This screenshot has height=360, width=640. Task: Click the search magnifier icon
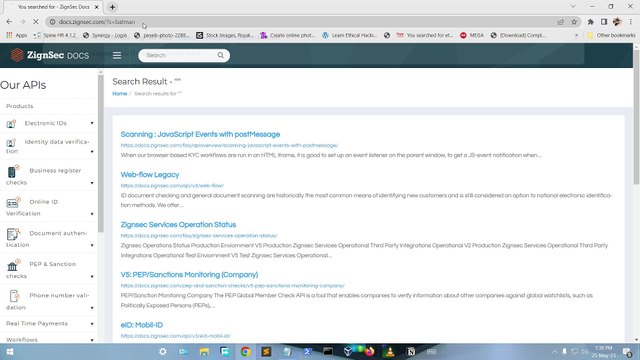pos(220,55)
